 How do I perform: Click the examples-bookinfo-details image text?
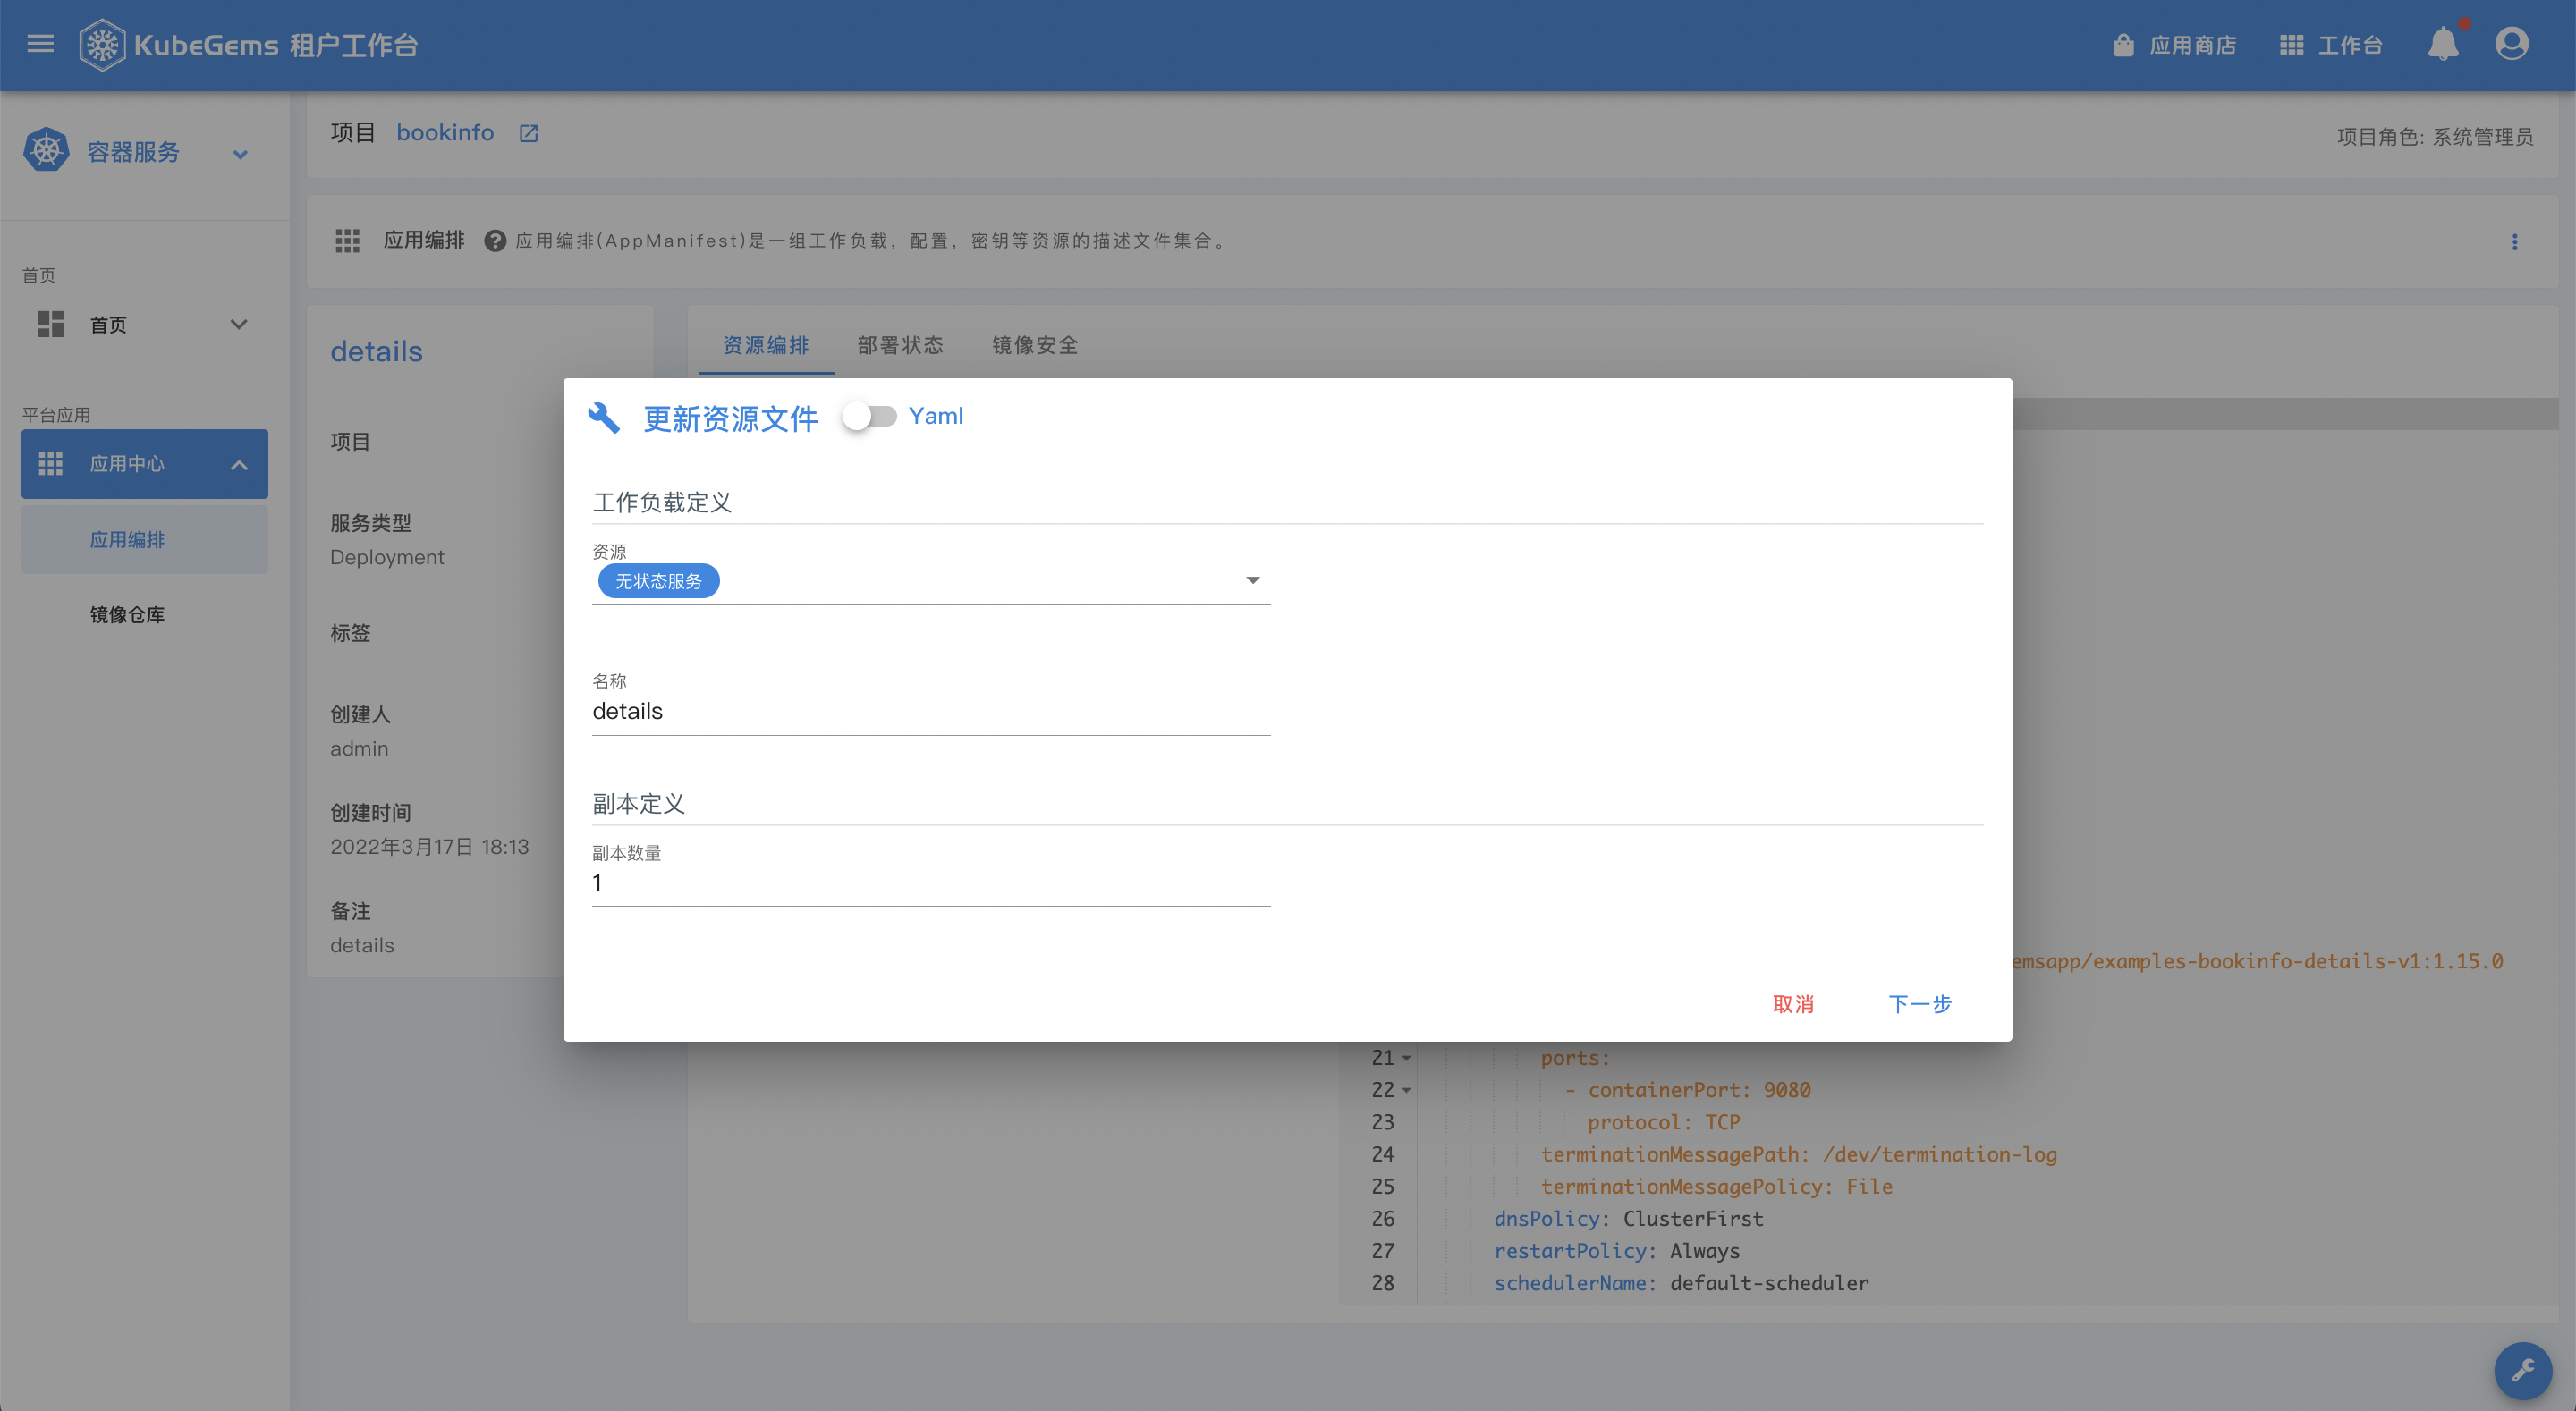pyautogui.click(x=2258, y=961)
